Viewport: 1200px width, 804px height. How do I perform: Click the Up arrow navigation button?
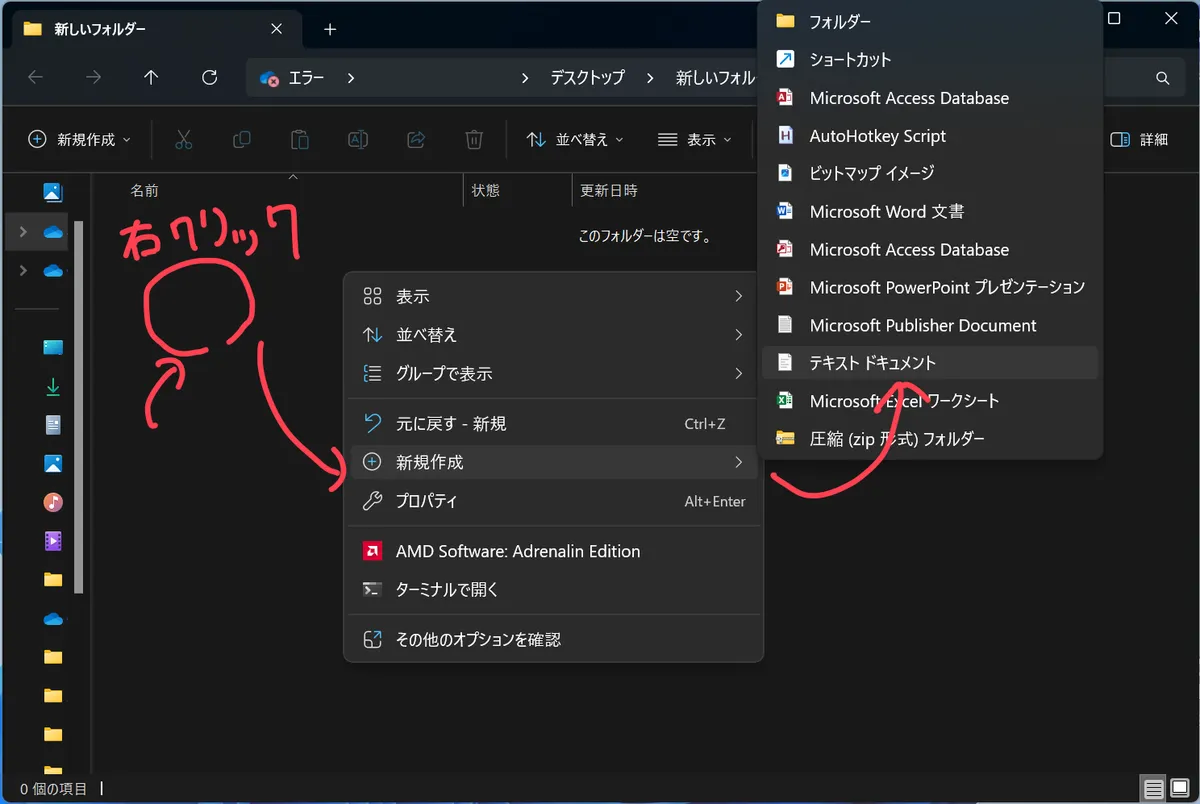coord(151,78)
